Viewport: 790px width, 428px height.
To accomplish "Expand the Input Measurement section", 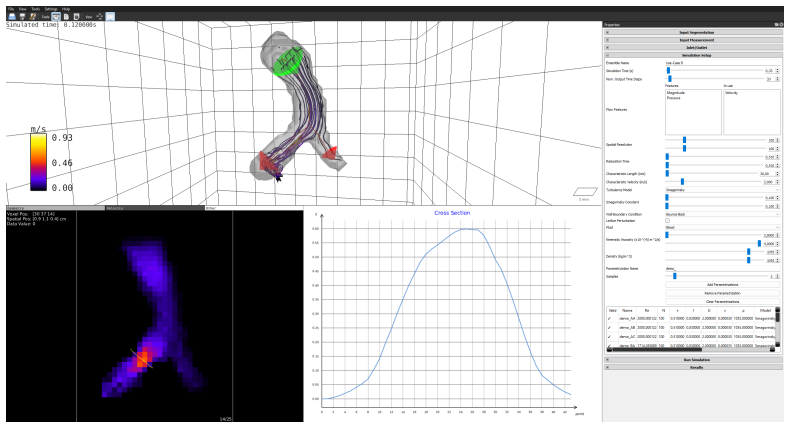I will point(693,40).
